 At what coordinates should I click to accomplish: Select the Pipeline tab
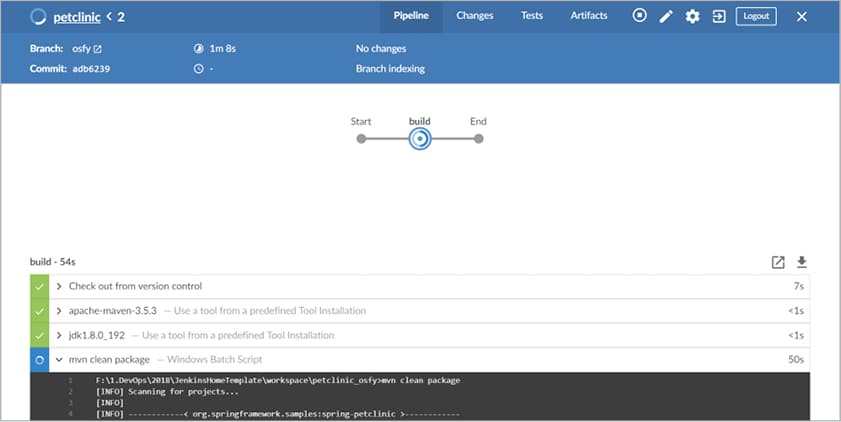410,16
